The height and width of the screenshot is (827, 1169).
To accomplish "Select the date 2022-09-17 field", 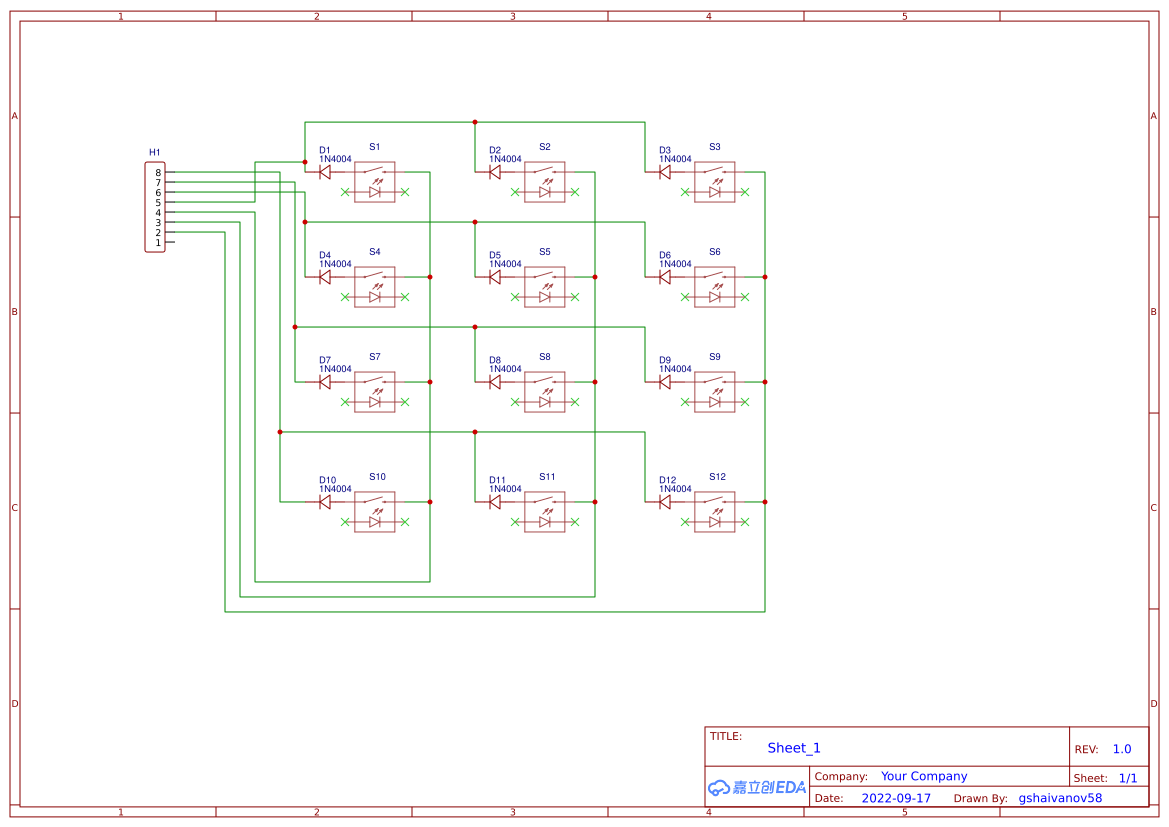I will click(896, 798).
